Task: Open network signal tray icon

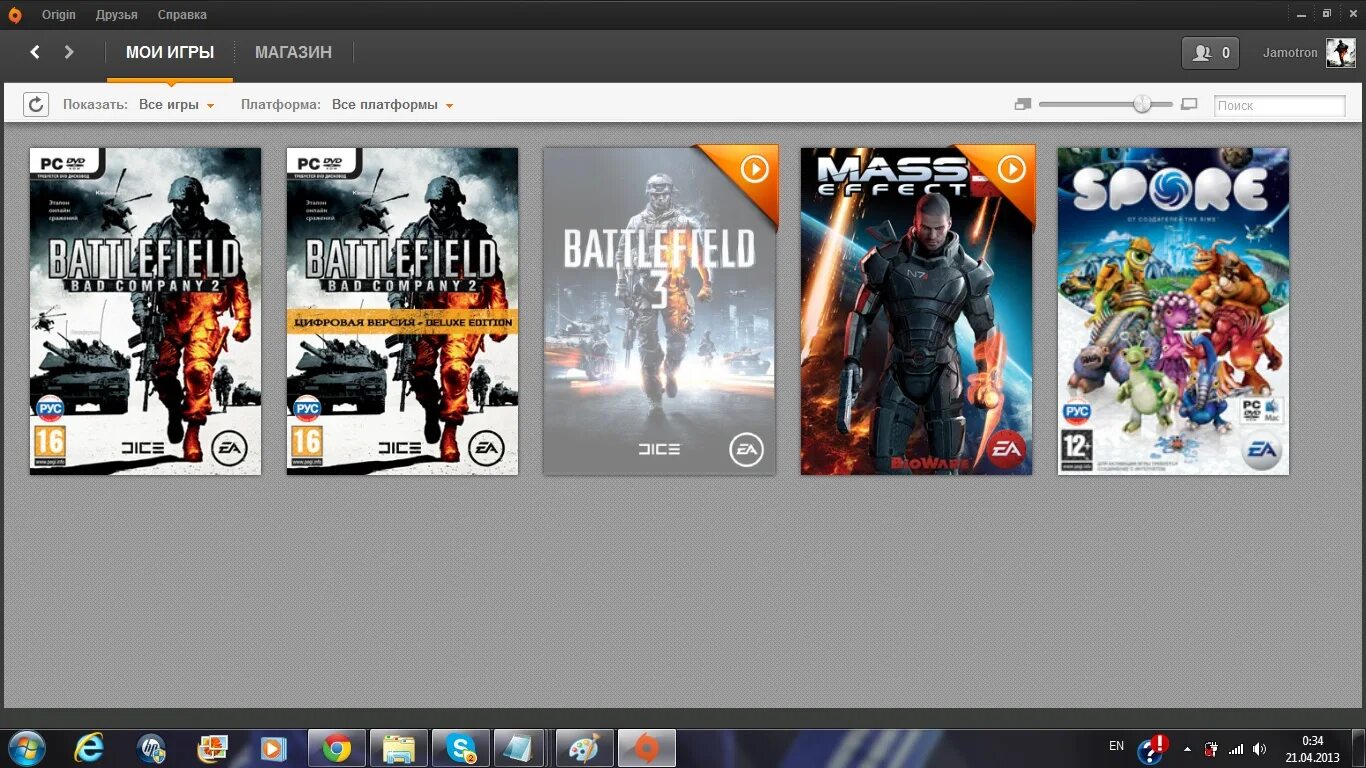Action: tap(1236, 749)
